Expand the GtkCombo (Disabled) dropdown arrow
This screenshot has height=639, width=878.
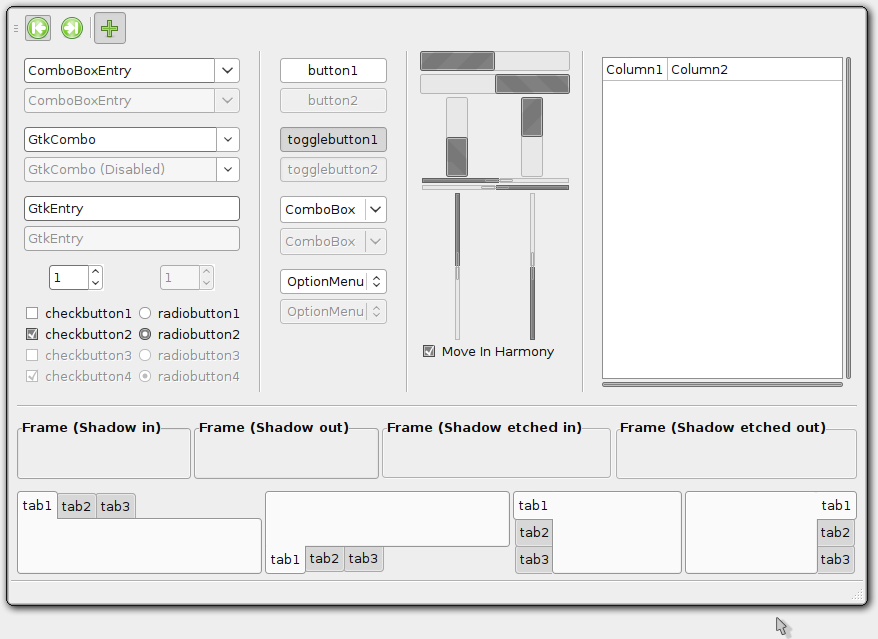tap(228, 170)
